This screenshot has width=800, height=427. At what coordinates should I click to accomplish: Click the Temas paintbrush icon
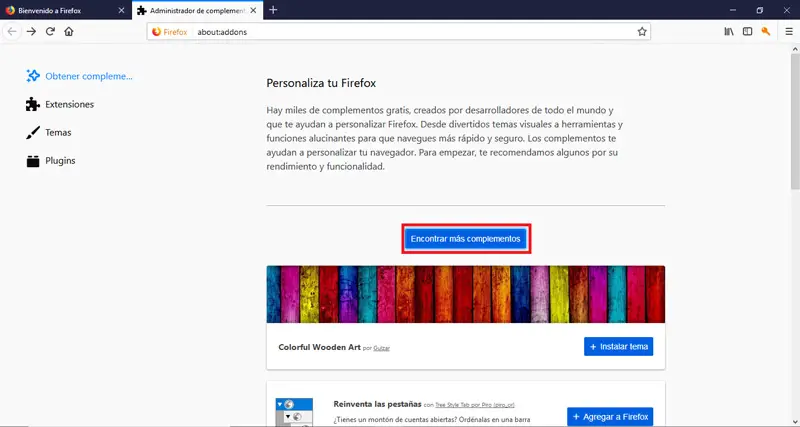click(x=33, y=133)
